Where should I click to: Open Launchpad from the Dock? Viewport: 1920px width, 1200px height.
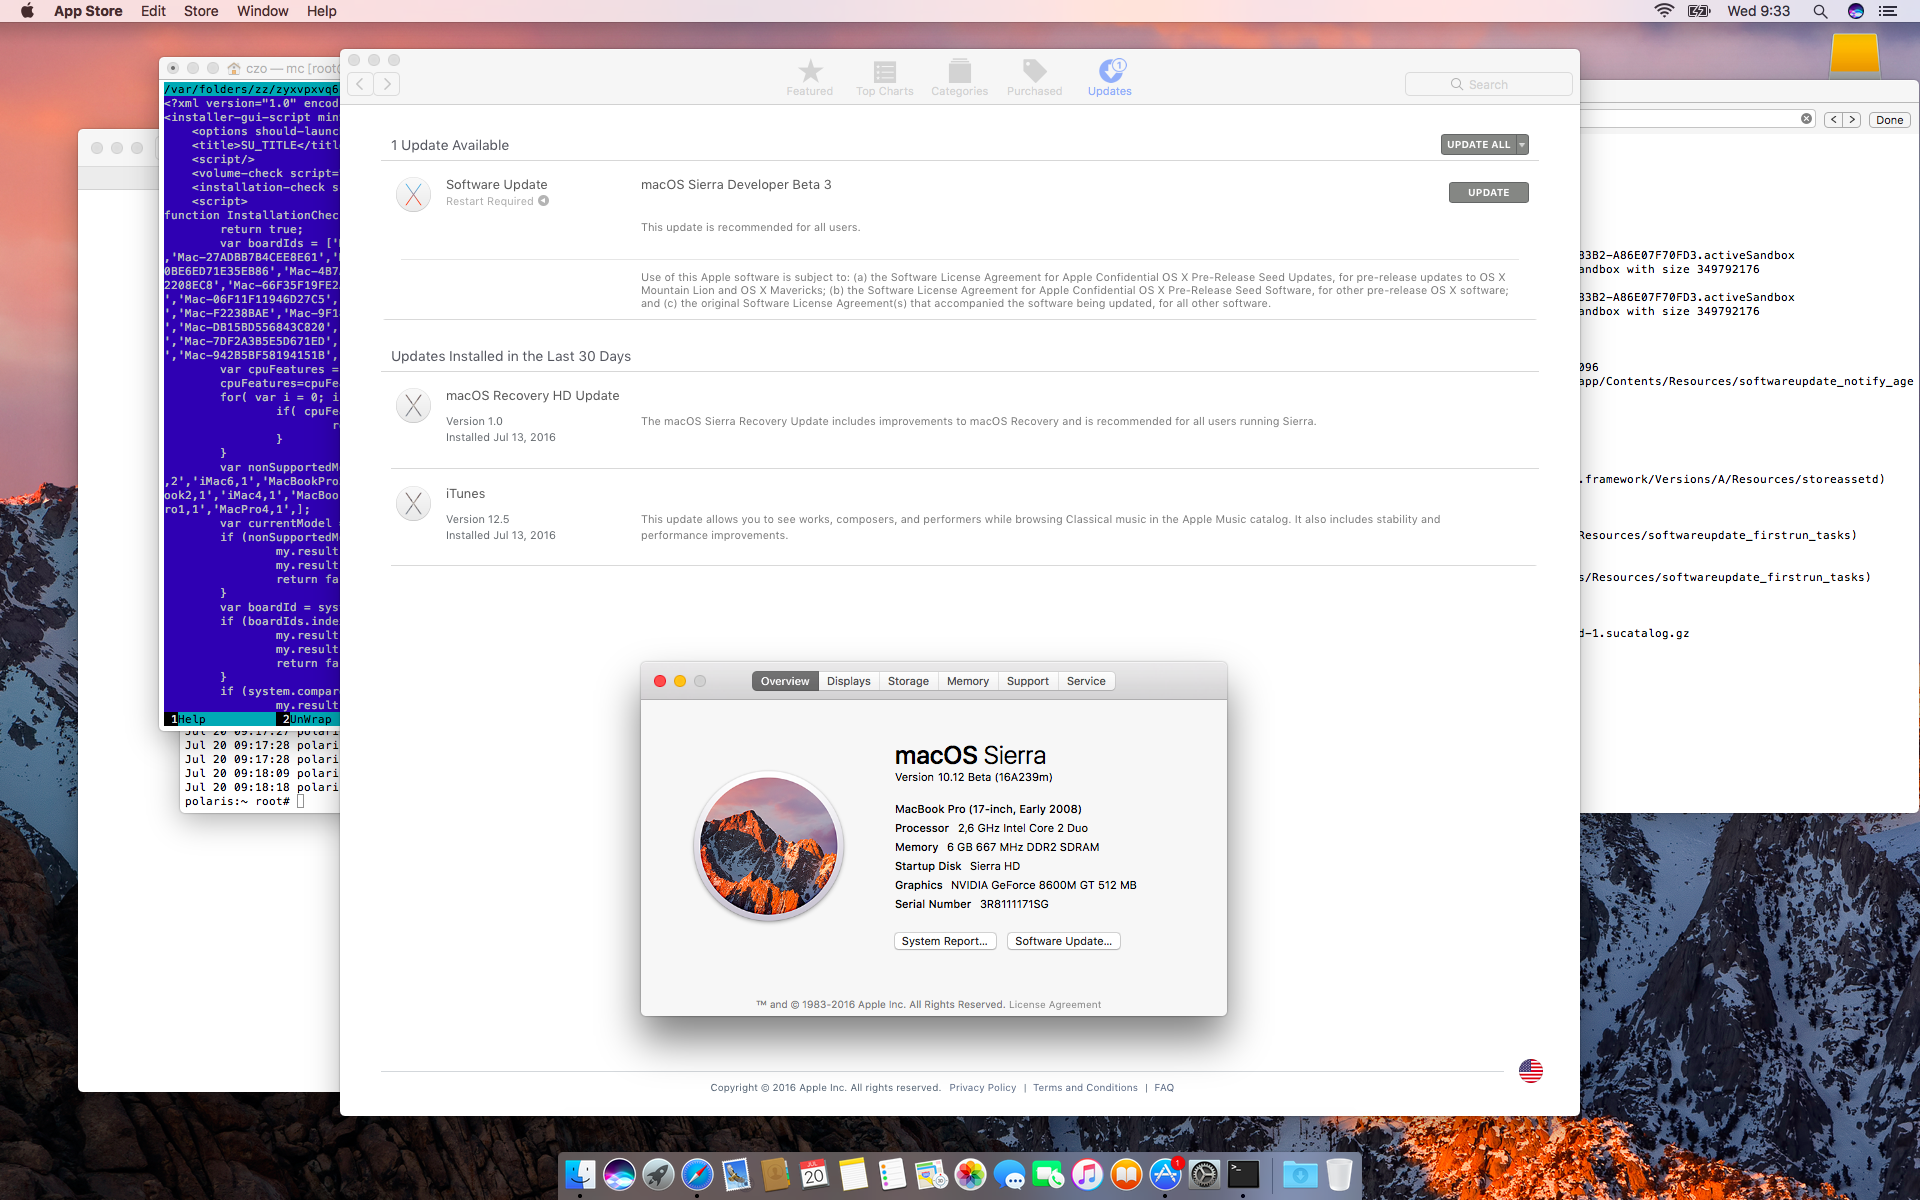[x=658, y=1174]
